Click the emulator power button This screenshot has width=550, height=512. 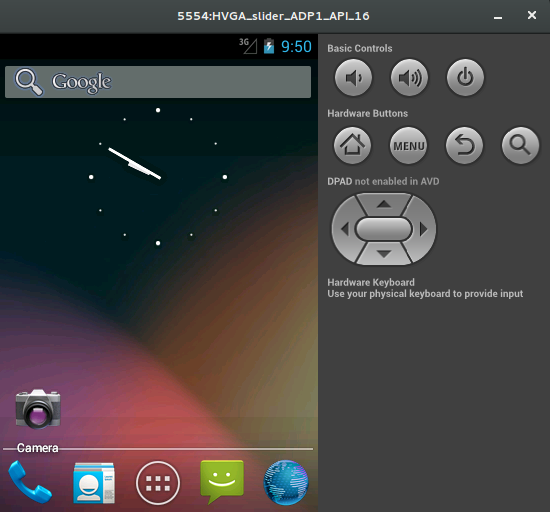(465, 78)
